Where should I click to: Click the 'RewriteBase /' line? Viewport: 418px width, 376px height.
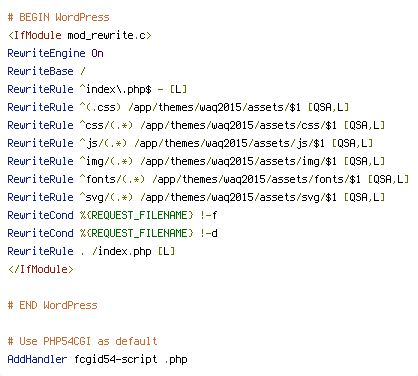click(x=46, y=71)
